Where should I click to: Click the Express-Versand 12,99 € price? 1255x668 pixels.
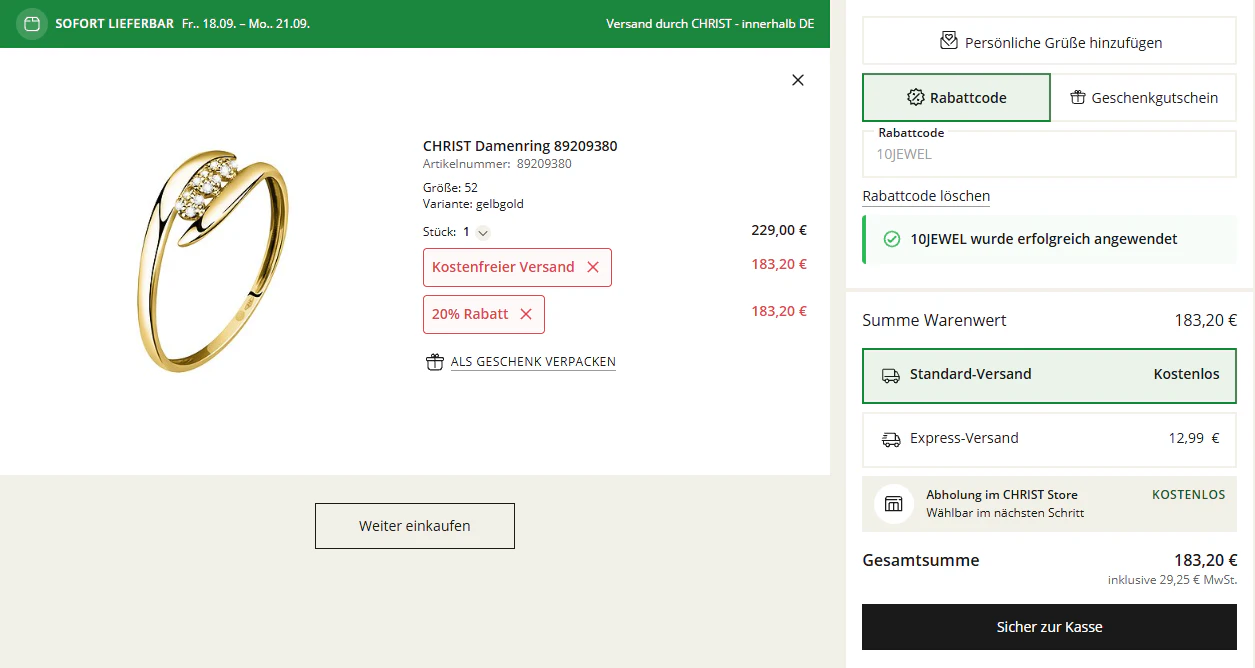tap(1194, 438)
